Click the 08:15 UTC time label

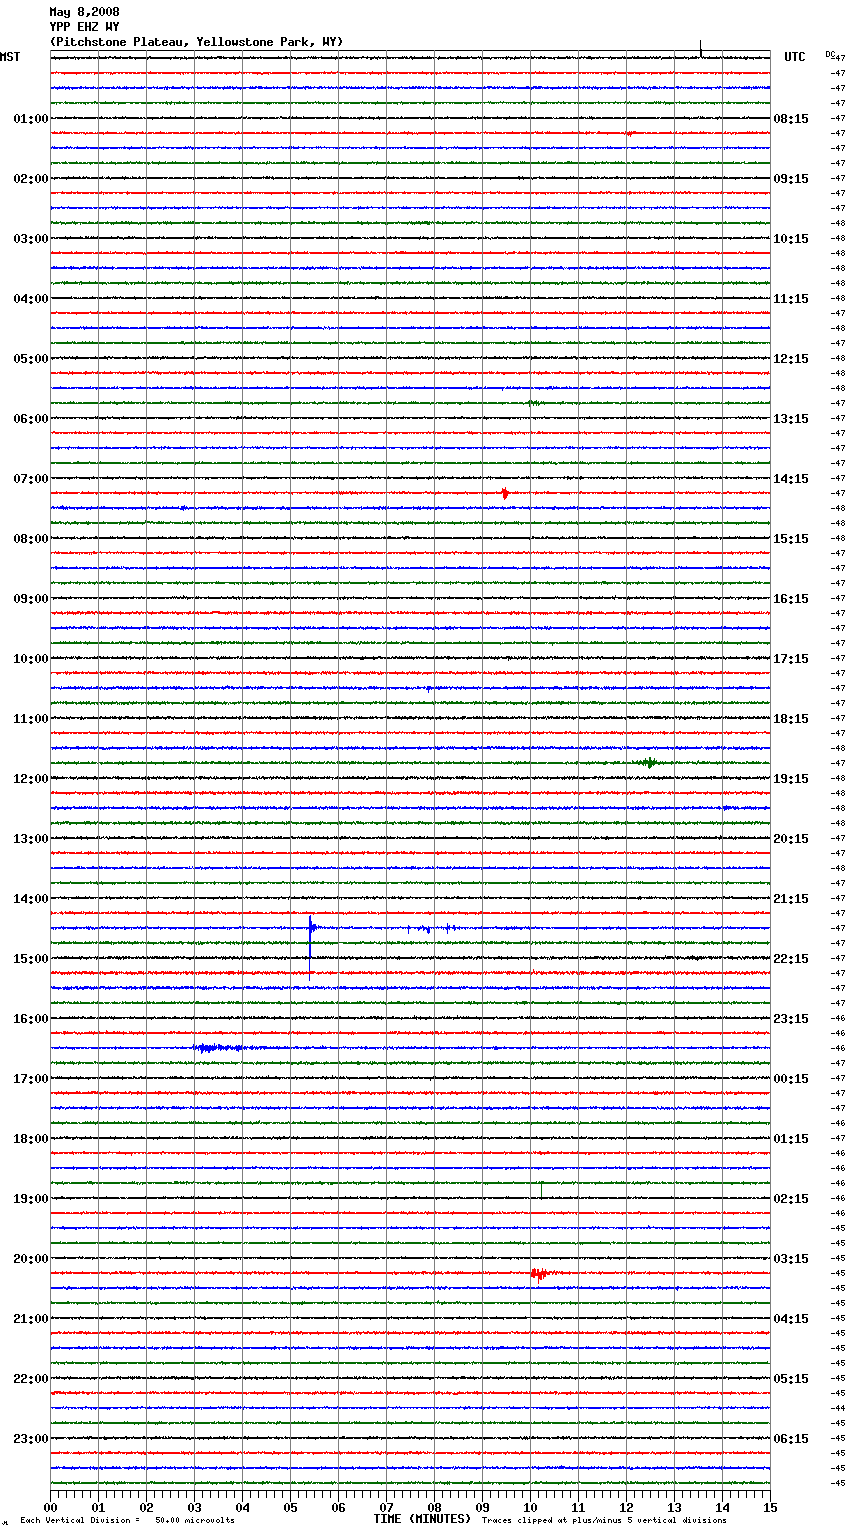pos(791,119)
